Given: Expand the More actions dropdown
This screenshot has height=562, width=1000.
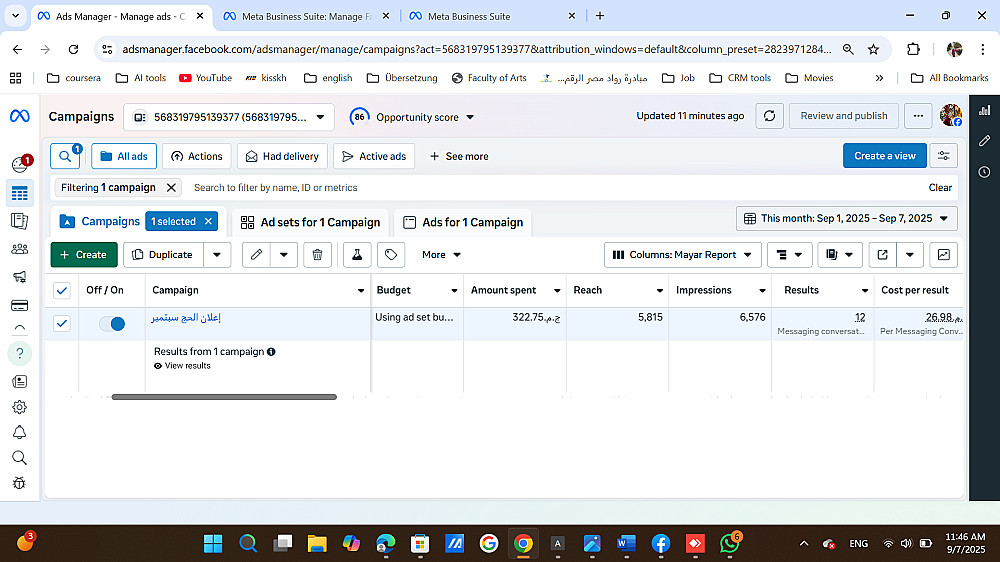Looking at the screenshot, I should 441,255.
